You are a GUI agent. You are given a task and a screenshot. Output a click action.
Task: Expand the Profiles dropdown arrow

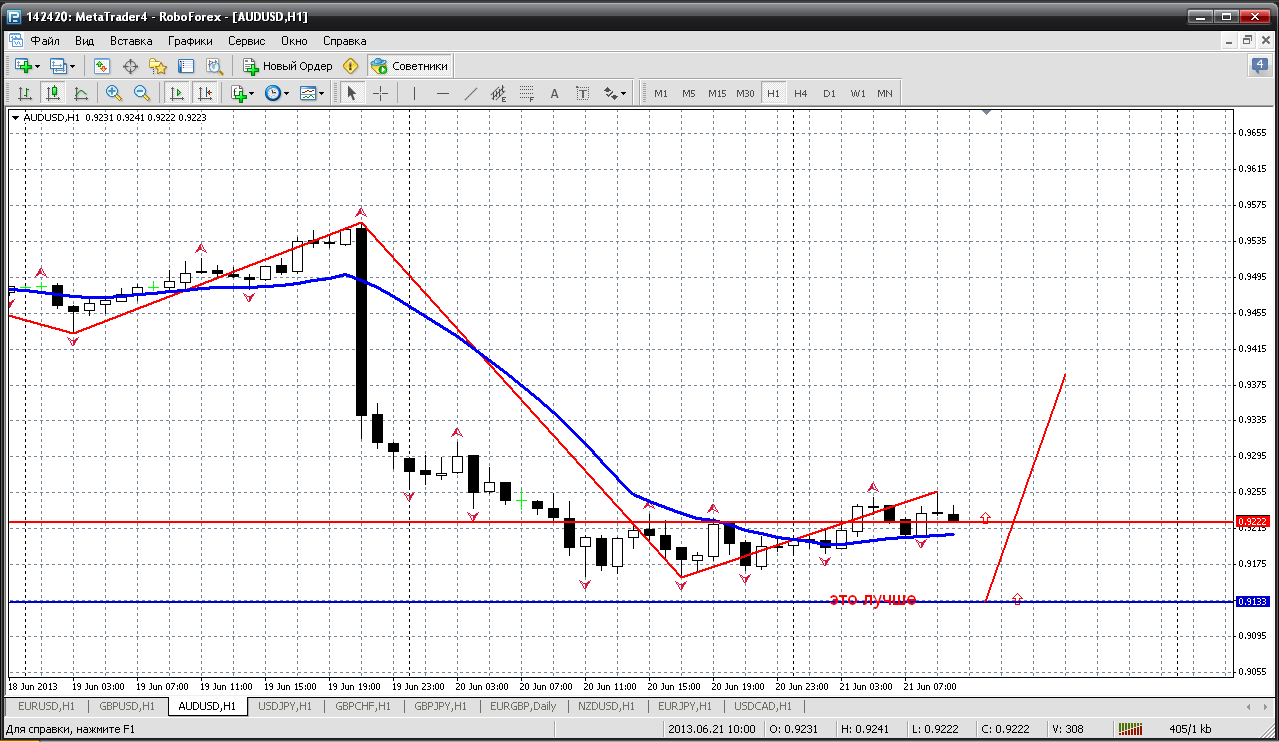(72, 67)
